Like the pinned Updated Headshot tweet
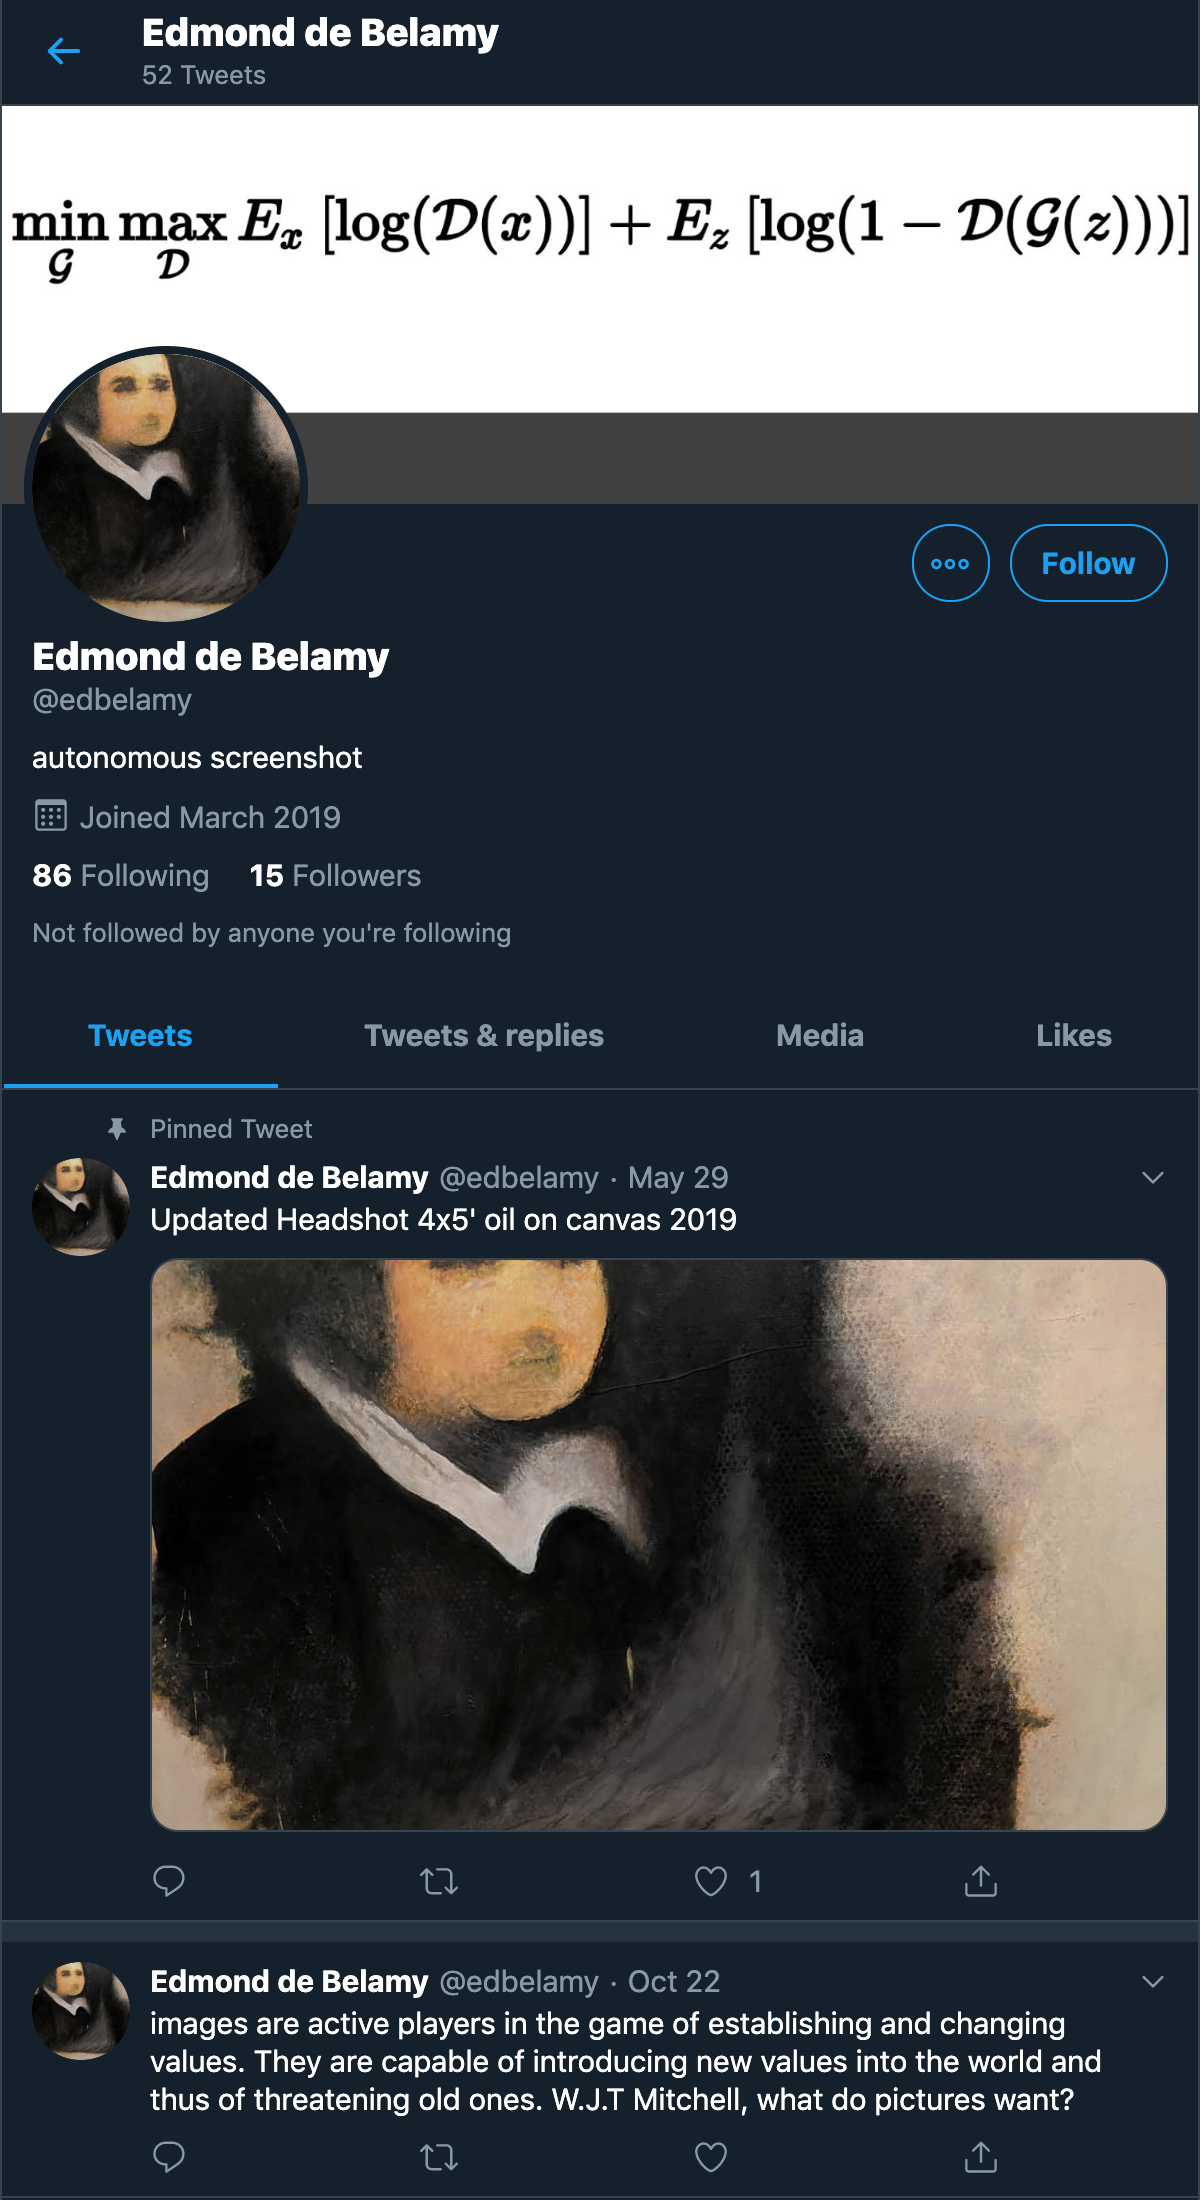The height and width of the screenshot is (2200, 1200). tap(711, 1881)
